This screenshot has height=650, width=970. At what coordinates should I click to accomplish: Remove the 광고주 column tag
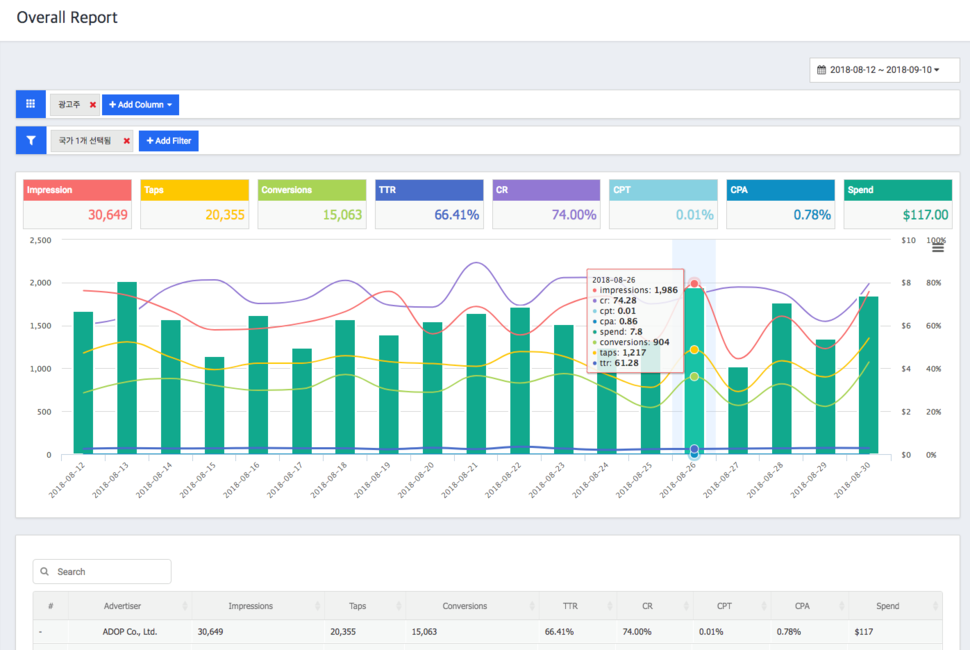(93, 105)
